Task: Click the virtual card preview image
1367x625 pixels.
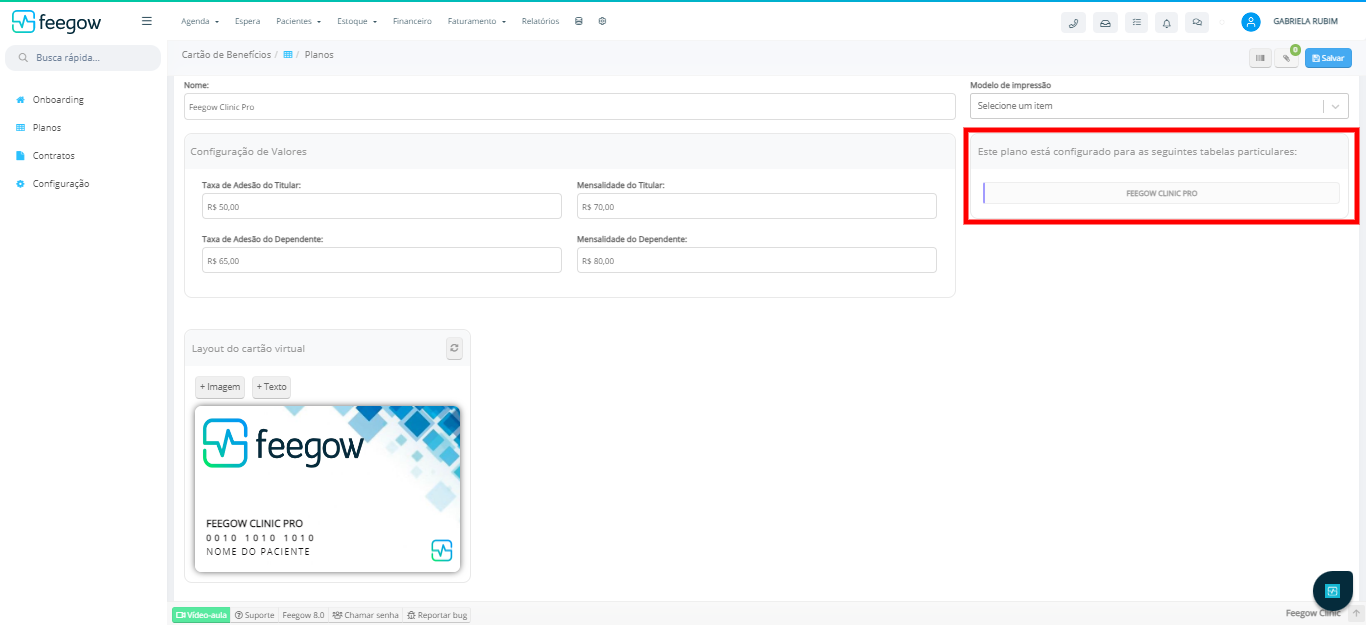Action: coord(327,489)
